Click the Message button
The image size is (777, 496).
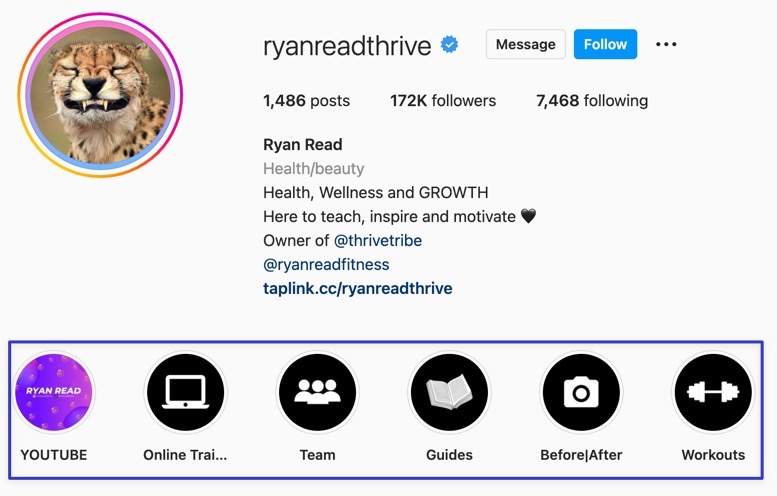point(526,44)
